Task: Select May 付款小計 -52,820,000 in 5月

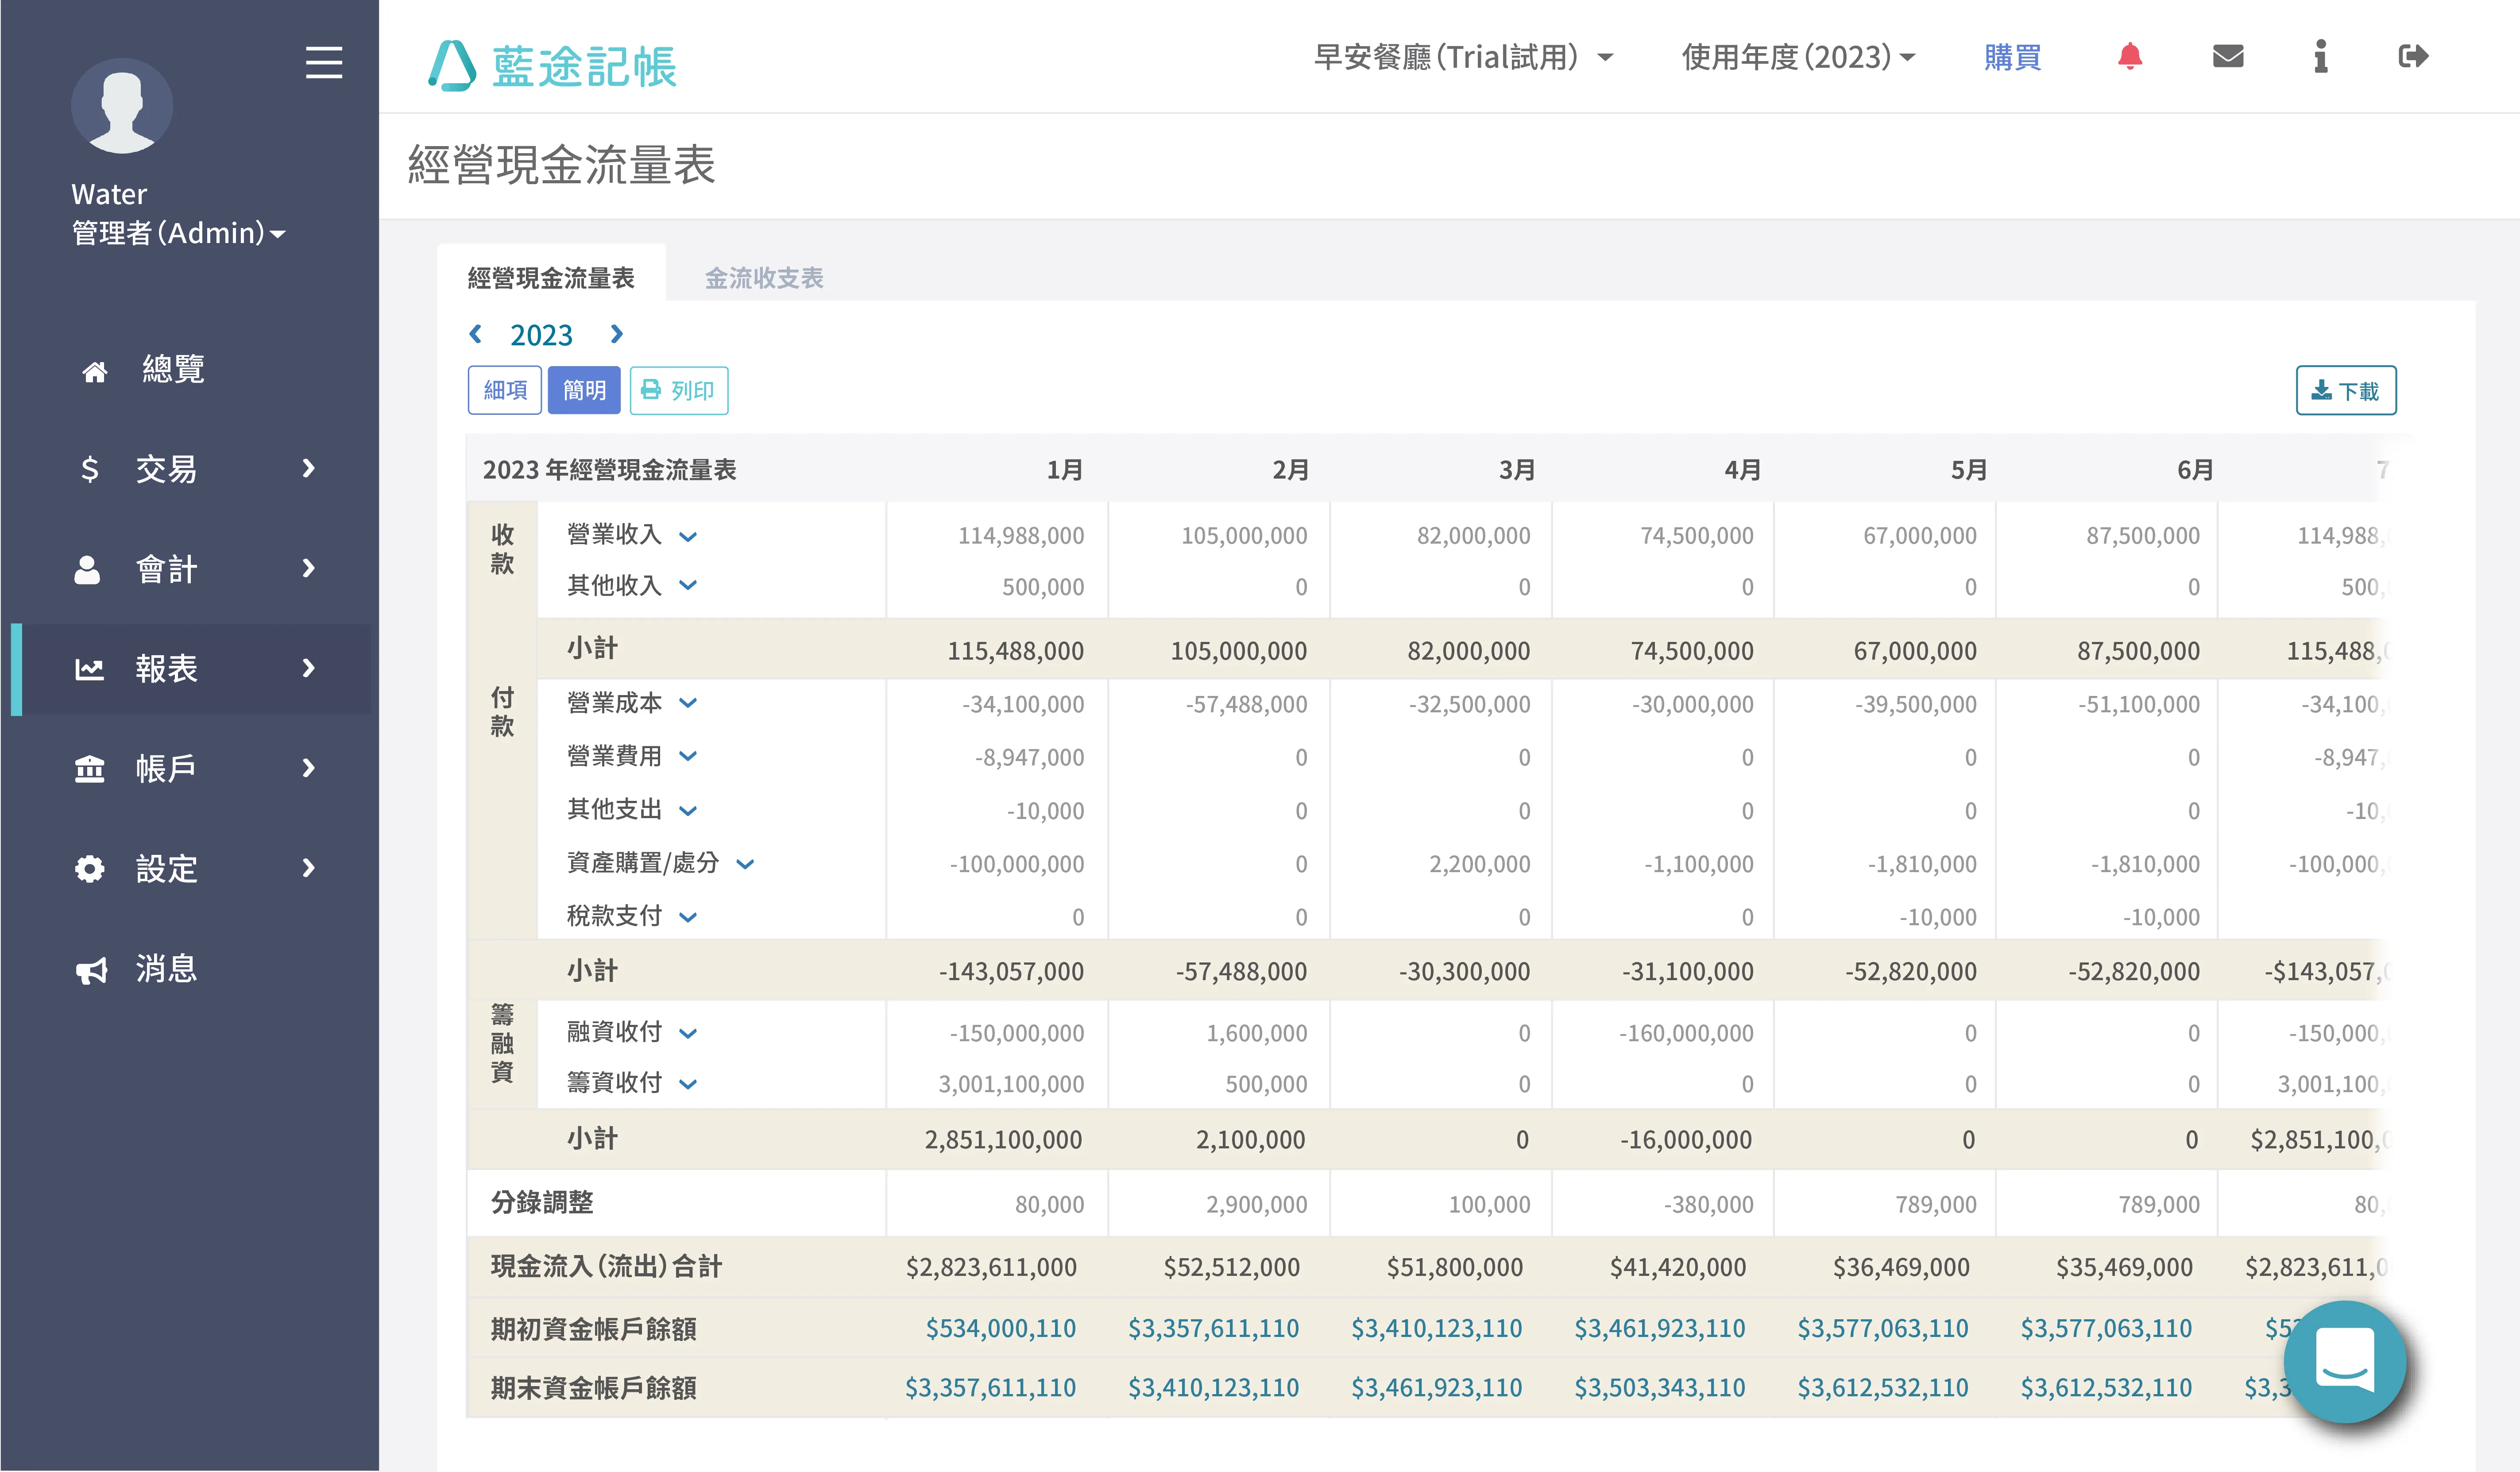Action: click(x=1911, y=971)
